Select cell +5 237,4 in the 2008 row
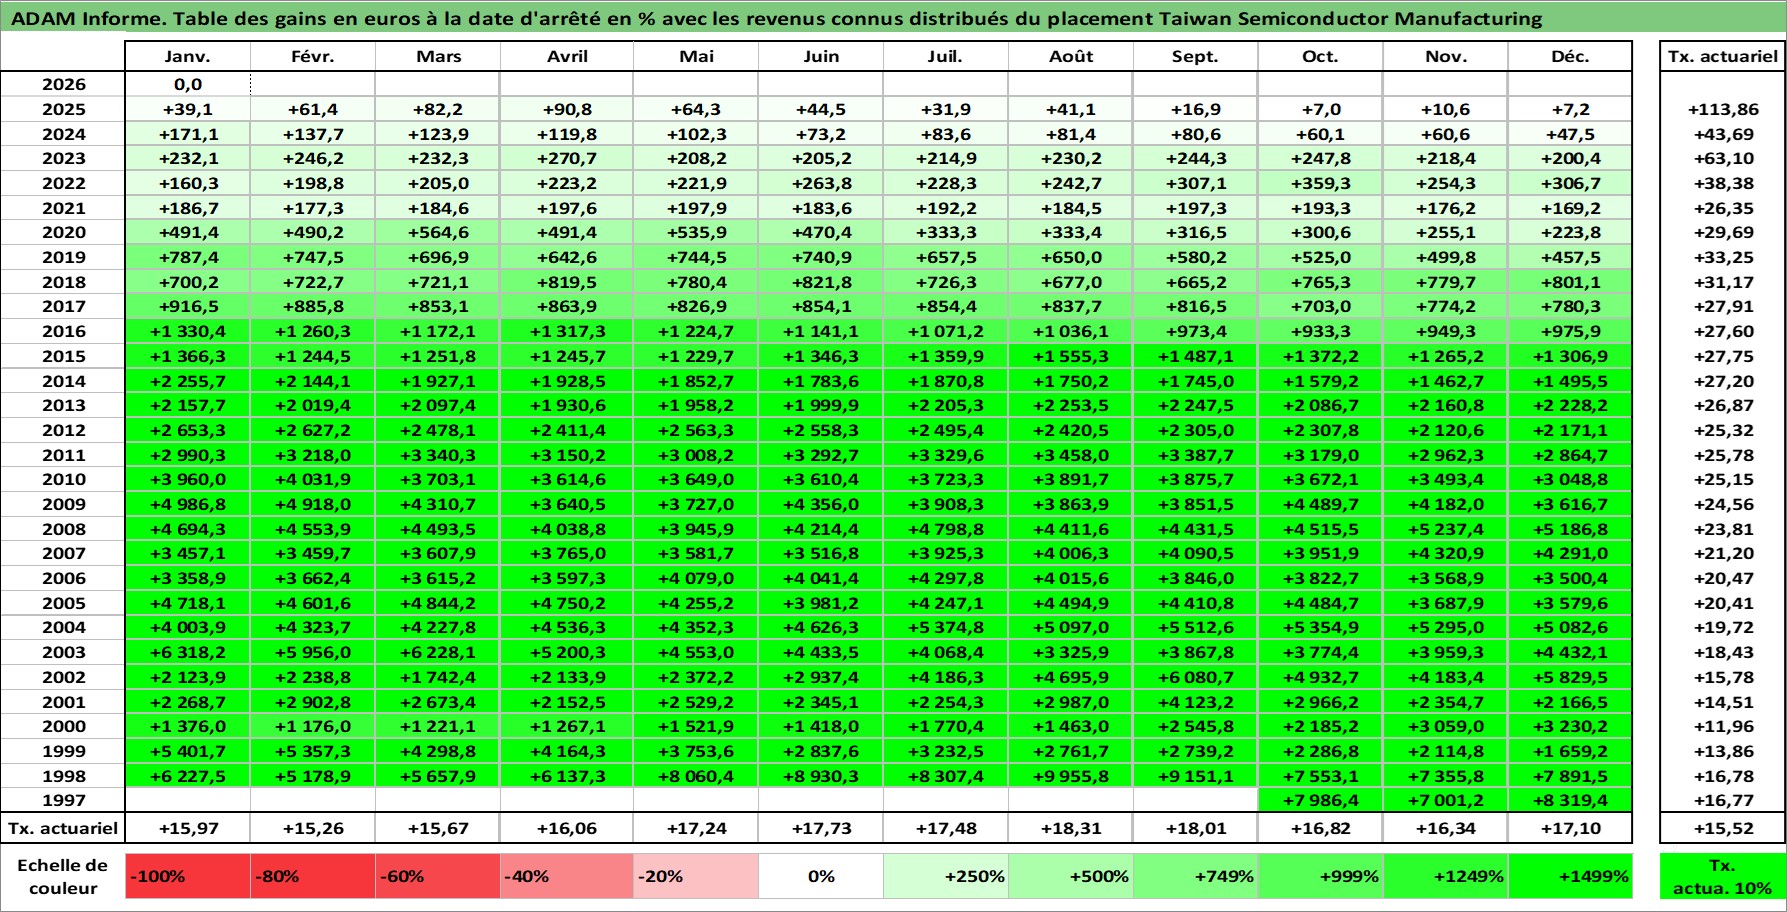Viewport: 1787px width, 912px height. pos(1446,529)
